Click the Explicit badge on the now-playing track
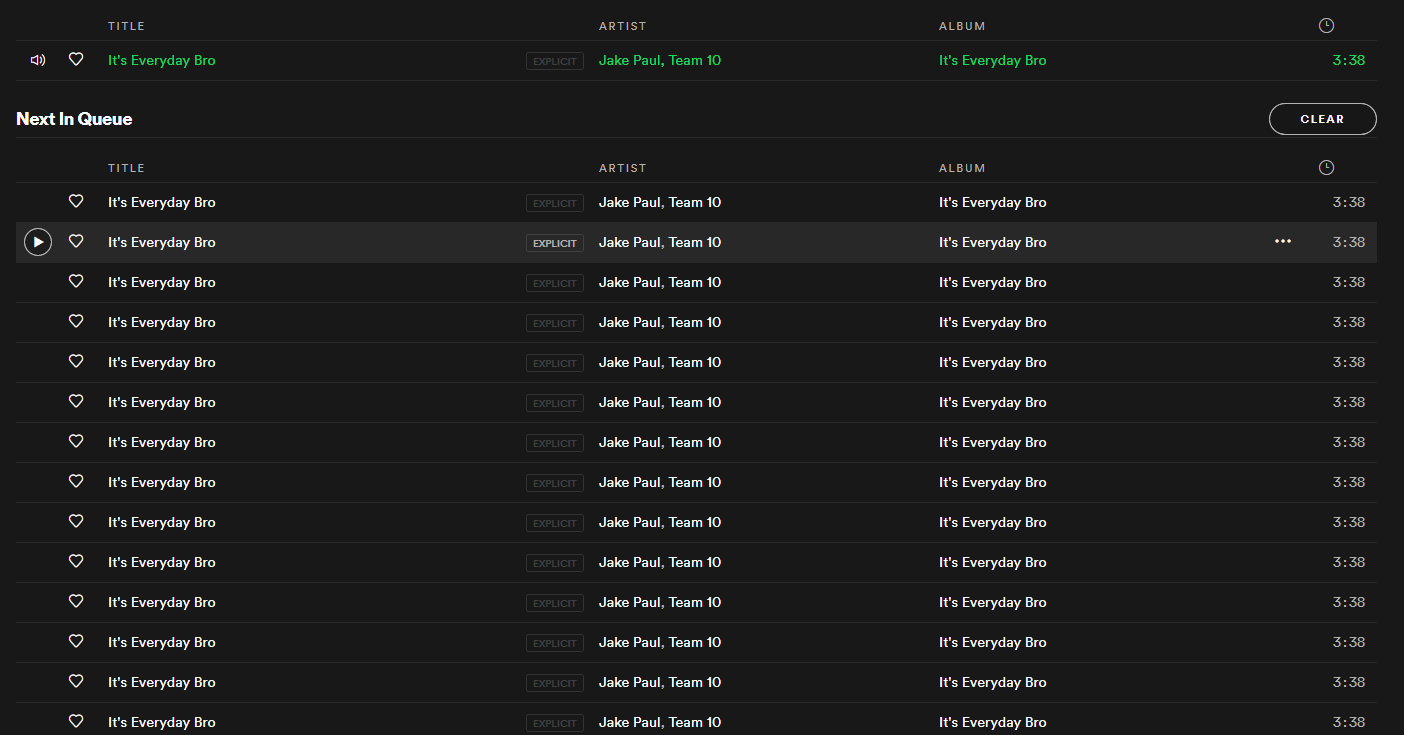Screen dimensions: 1404x735 click(555, 61)
